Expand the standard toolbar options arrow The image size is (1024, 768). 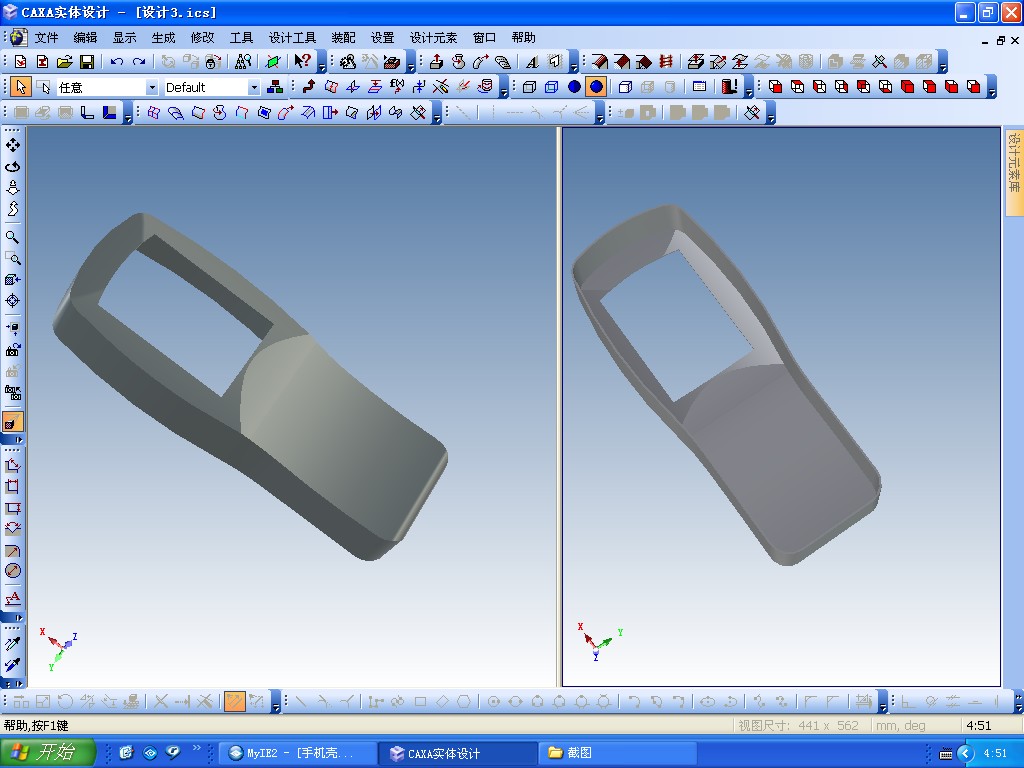coord(322,61)
